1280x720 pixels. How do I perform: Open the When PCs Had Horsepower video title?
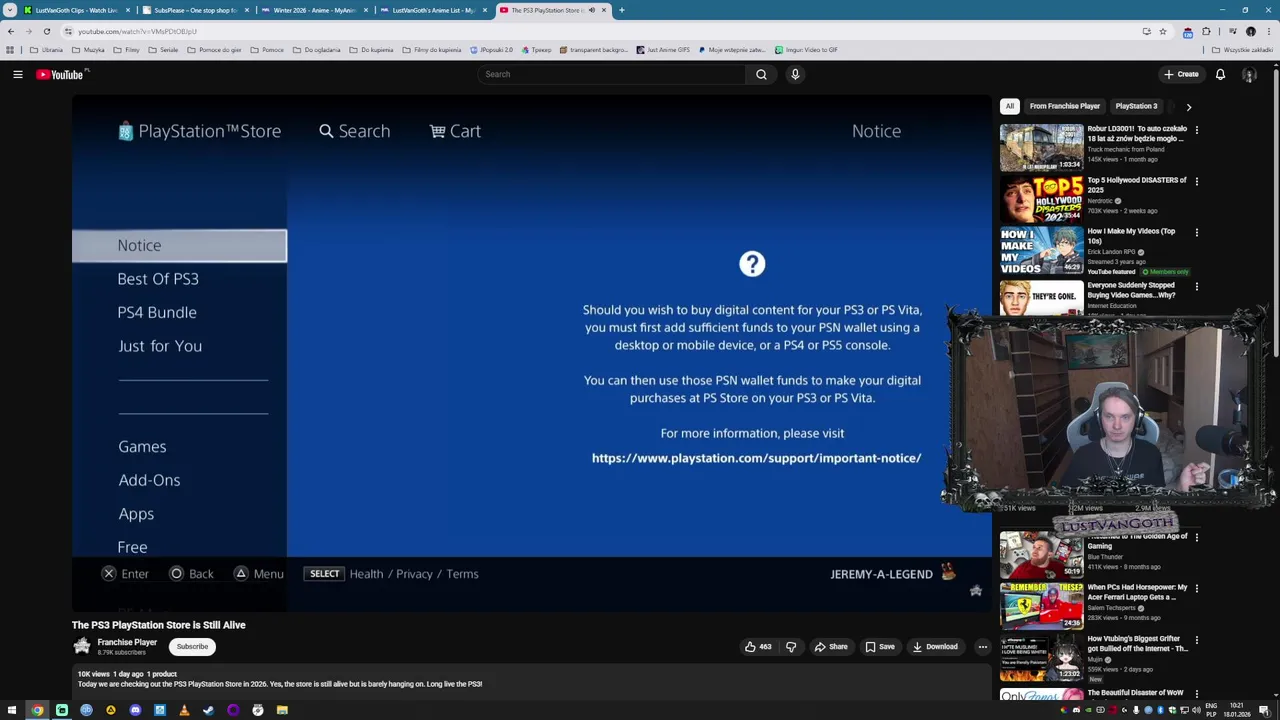coord(1137,592)
